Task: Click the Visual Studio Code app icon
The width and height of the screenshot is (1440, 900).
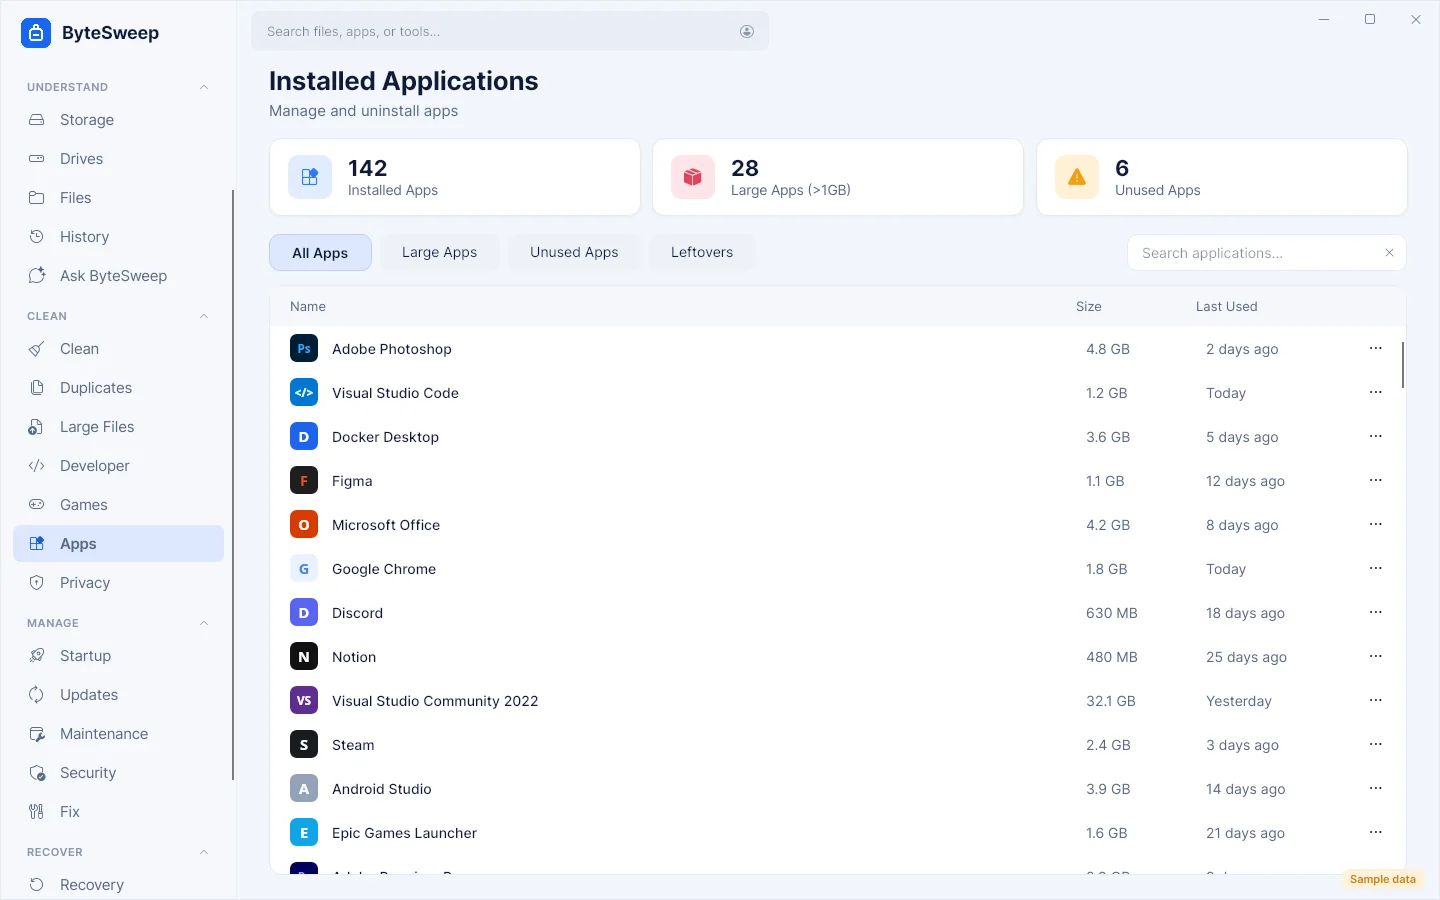Action: coord(304,393)
